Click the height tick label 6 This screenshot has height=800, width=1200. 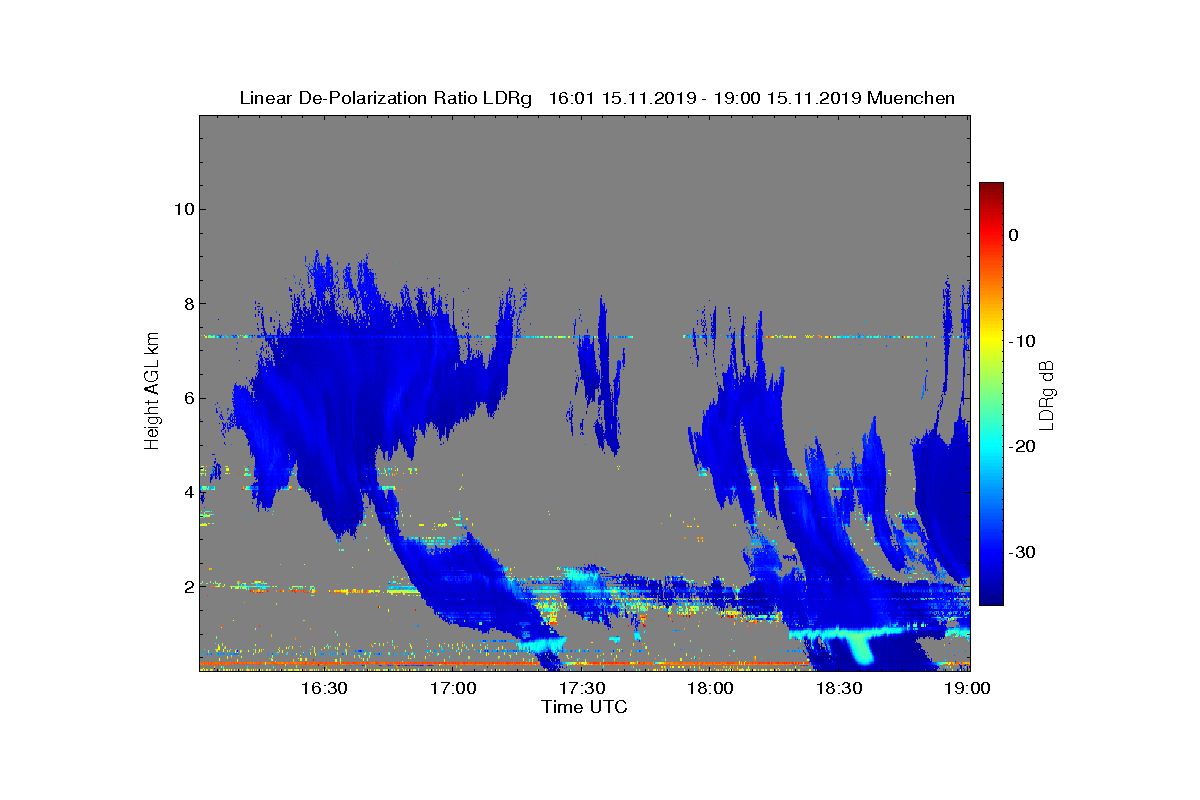[x=187, y=398]
